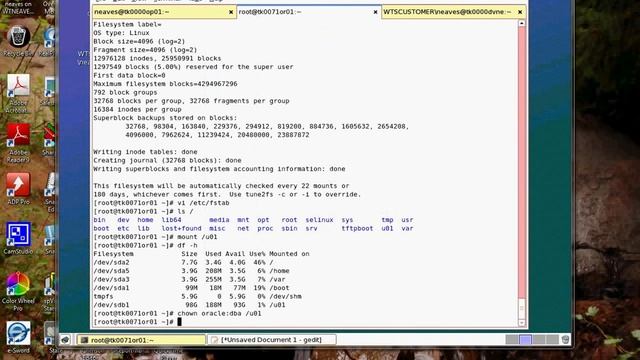Screen dimensions: 640x360
Task: Click the '/dev/sda3' filesystem row
Action: (189, 280)
